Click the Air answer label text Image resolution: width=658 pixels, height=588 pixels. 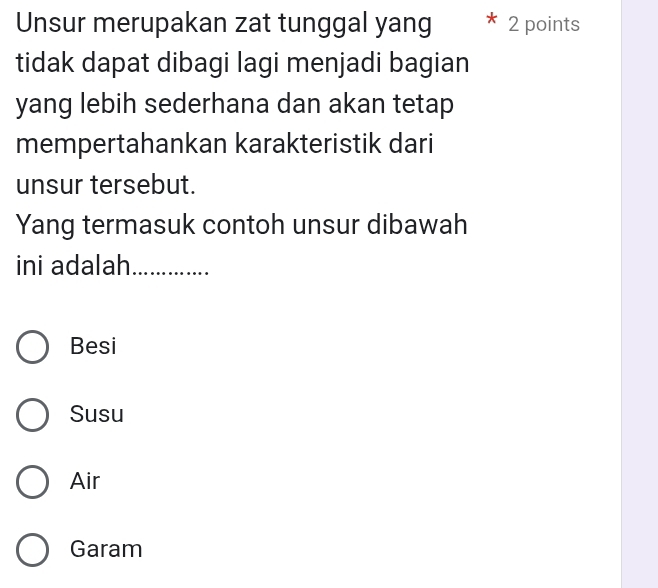click(85, 482)
